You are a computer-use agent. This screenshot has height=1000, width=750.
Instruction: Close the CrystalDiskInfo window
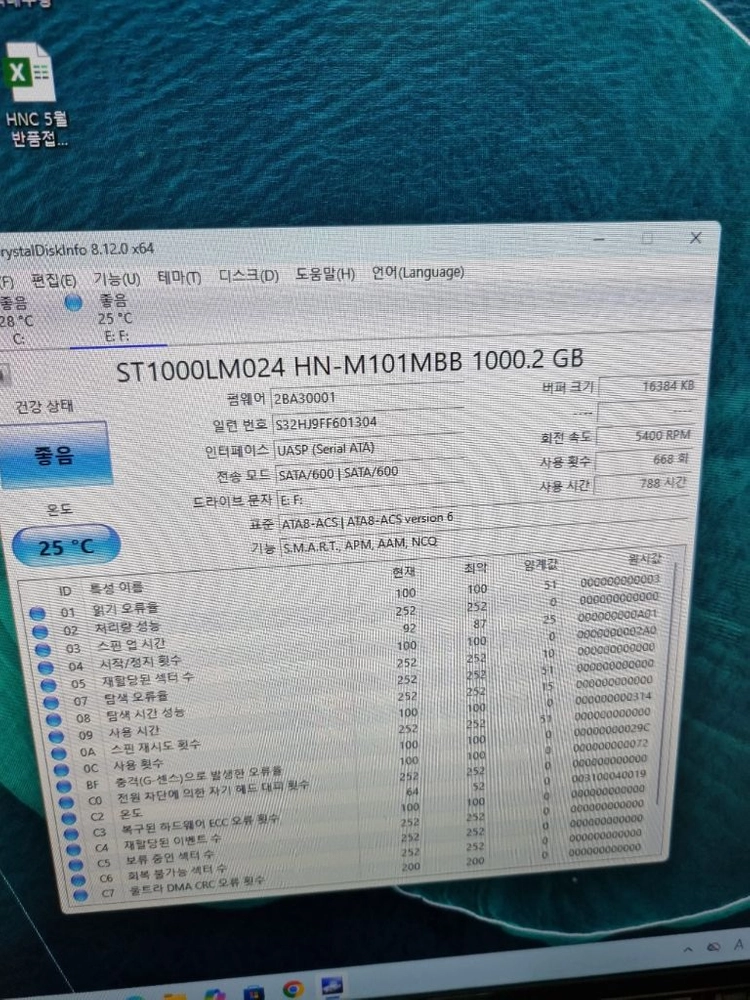(x=696, y=238)
